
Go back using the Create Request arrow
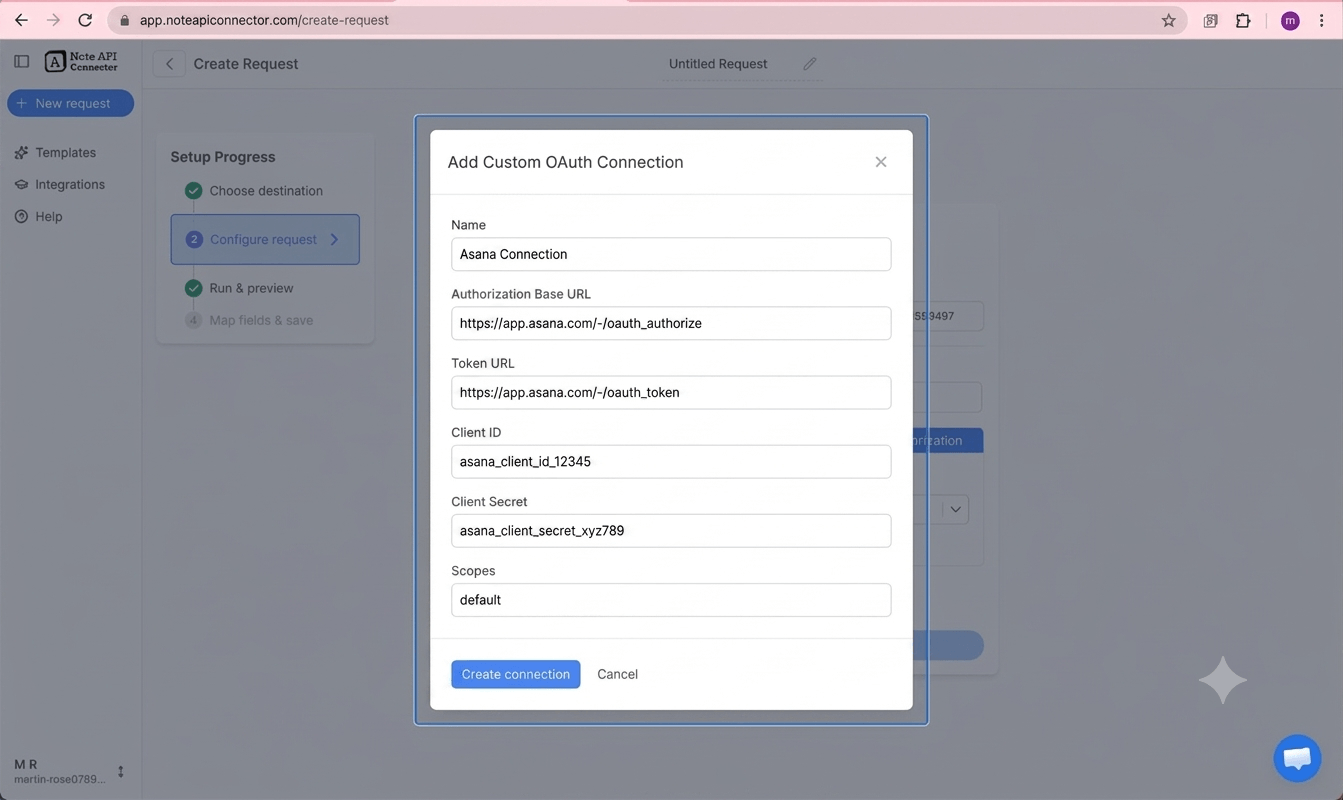tap(169, 64)
